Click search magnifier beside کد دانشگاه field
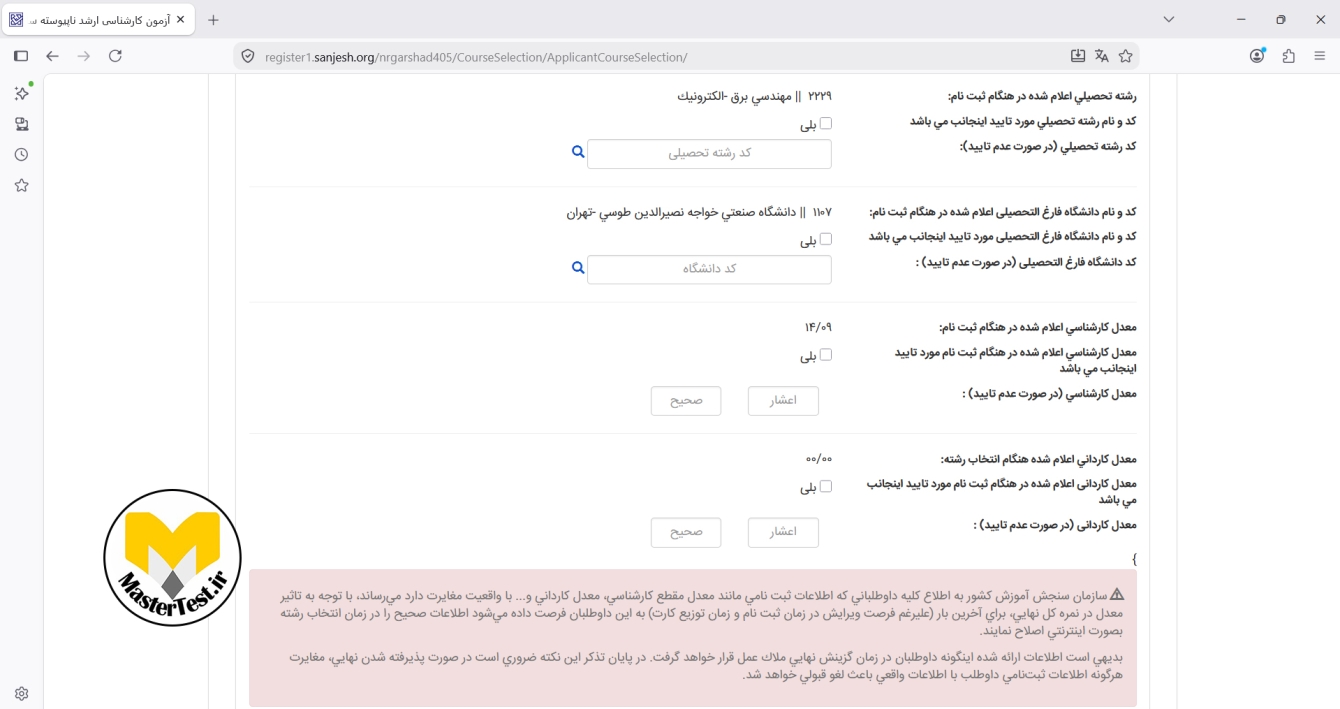The width and height of the screenshot is (1340, 709). [578, 268]
